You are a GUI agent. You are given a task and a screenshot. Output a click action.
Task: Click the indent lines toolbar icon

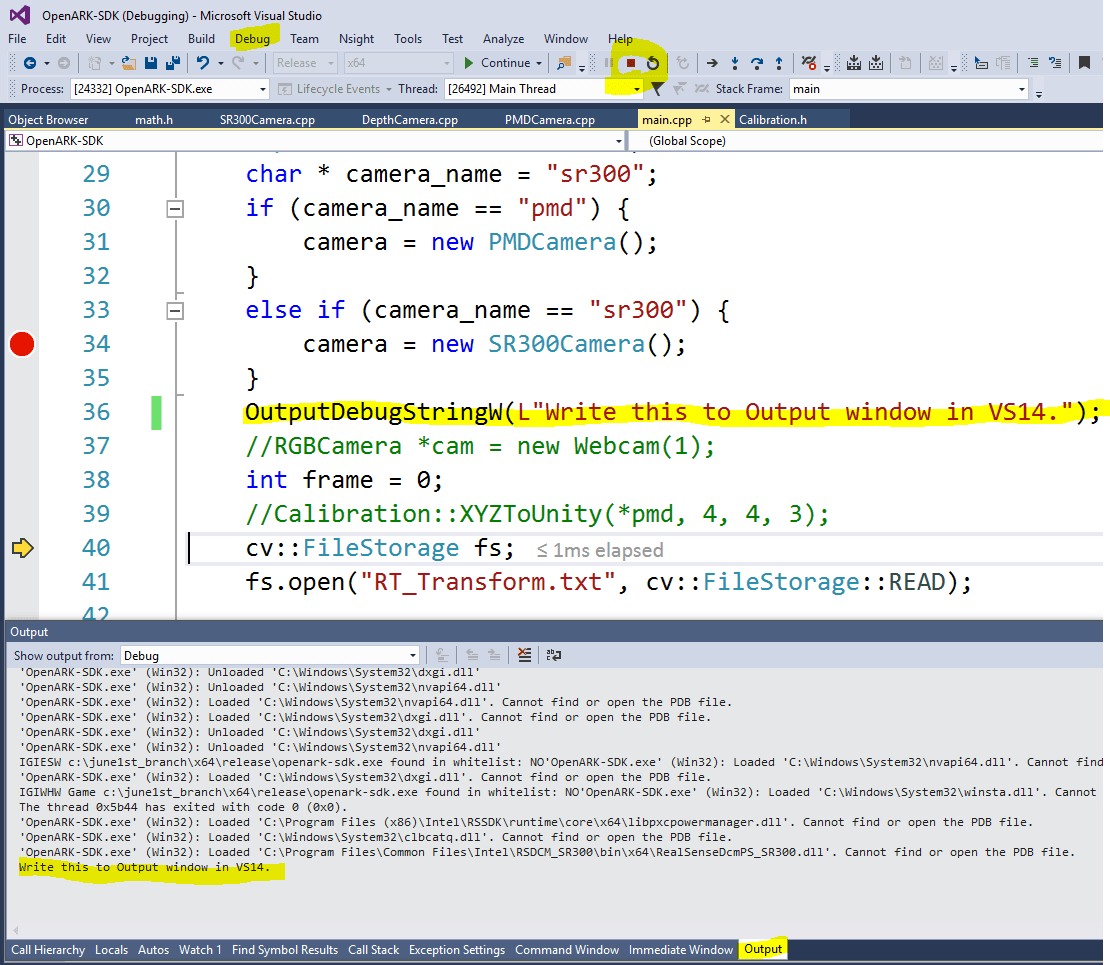point(1033,63)
